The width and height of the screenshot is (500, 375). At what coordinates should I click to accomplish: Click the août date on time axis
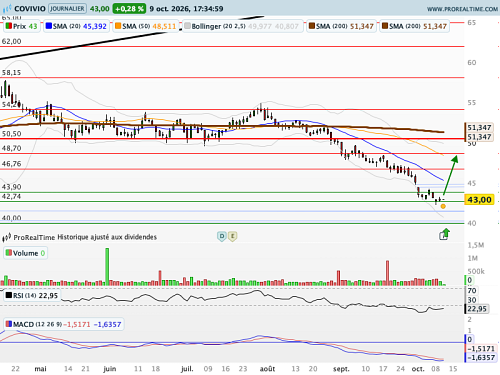[x=267, y=369]
